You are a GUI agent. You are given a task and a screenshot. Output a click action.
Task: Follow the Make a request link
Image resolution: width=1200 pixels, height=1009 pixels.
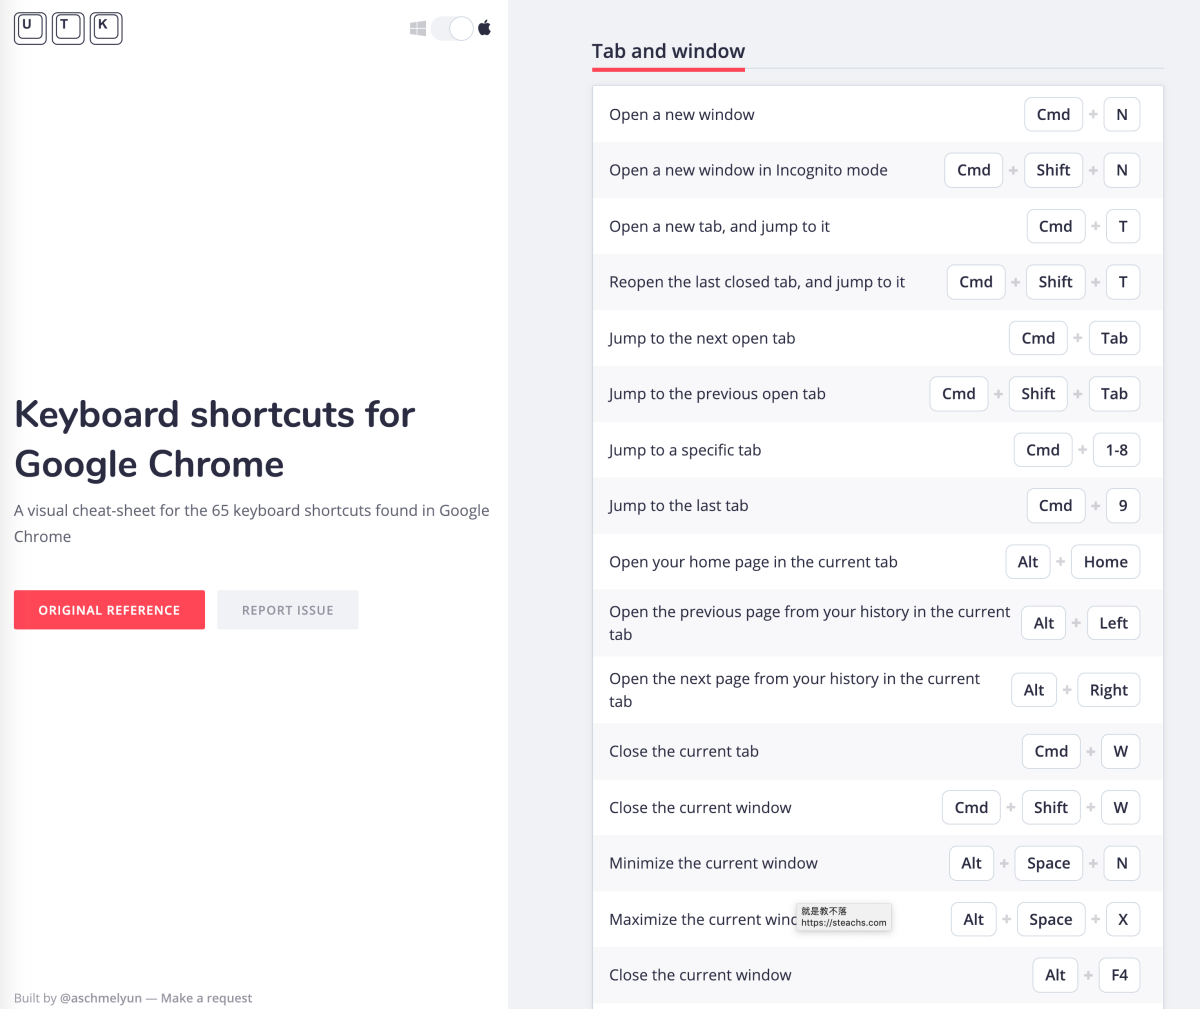(206, 998)
